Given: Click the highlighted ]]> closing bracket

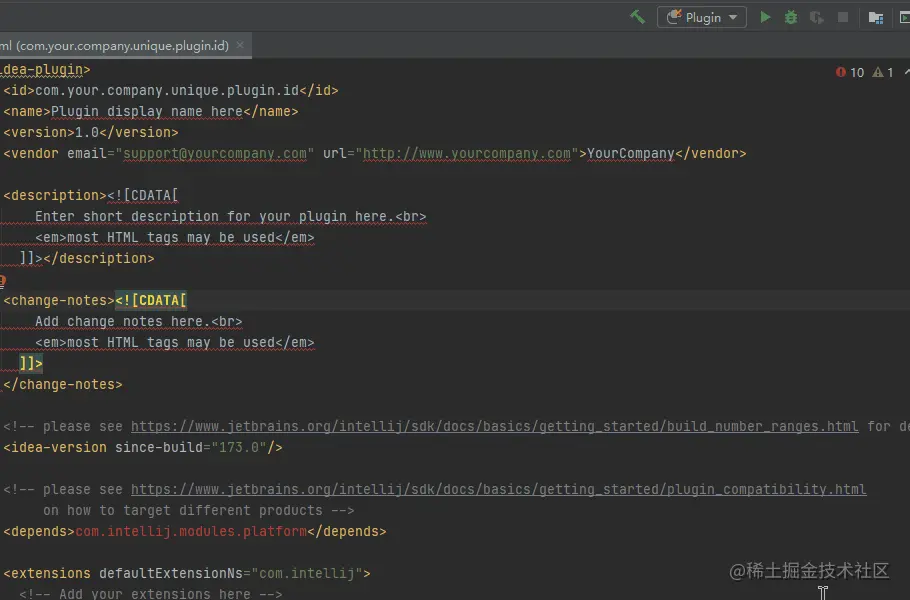Looking at the screenshot, I should tap(31, 364).
